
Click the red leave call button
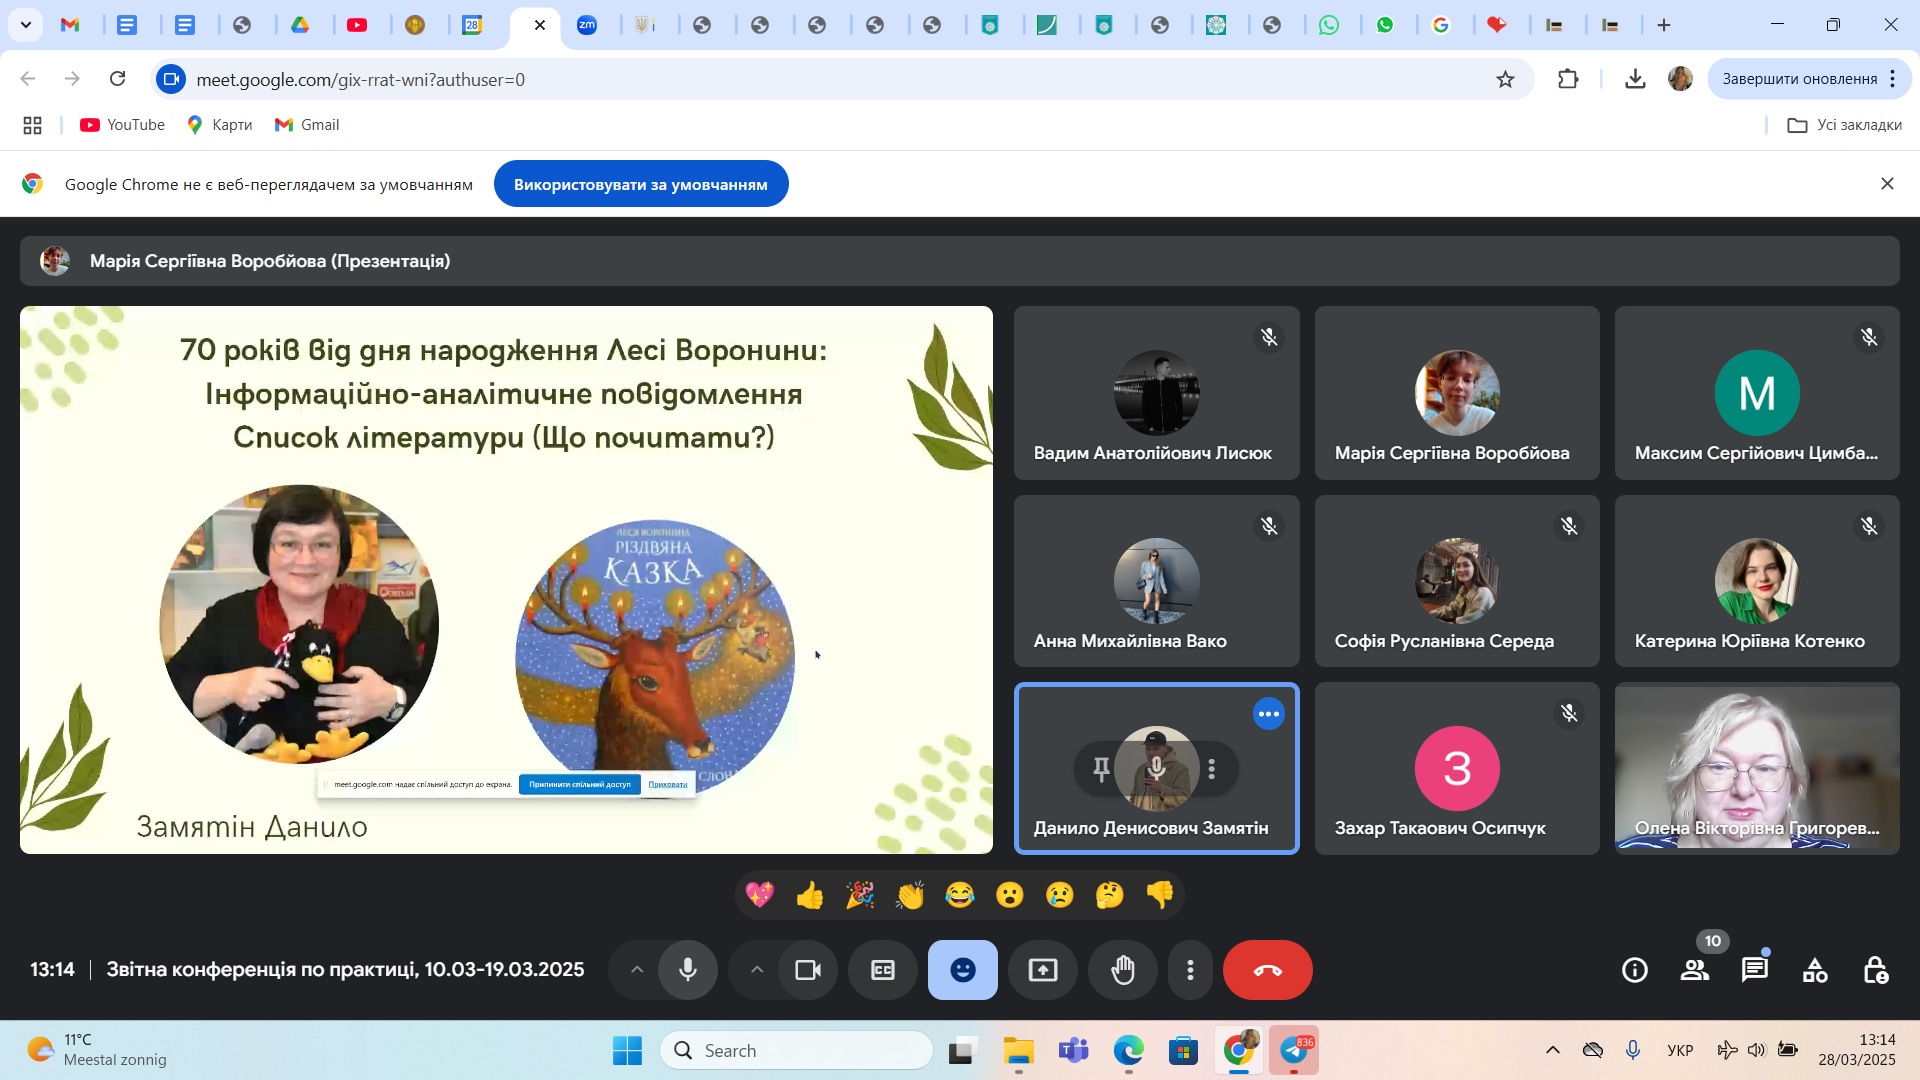point(1267,970)
